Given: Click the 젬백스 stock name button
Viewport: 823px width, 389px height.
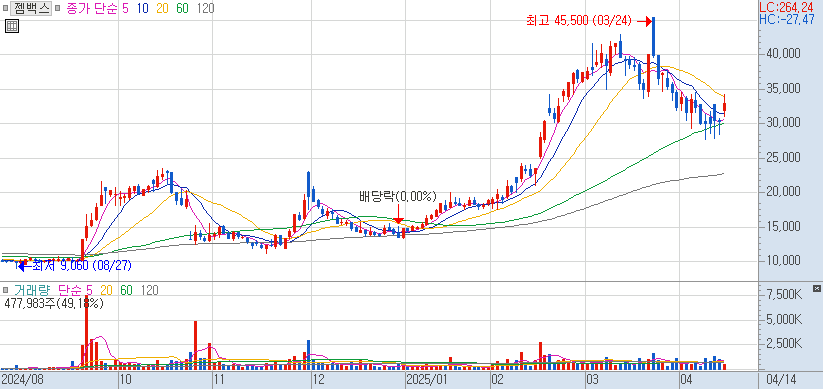Looking at the screenshot, I should pyautogui.click(x=30, y=8).
